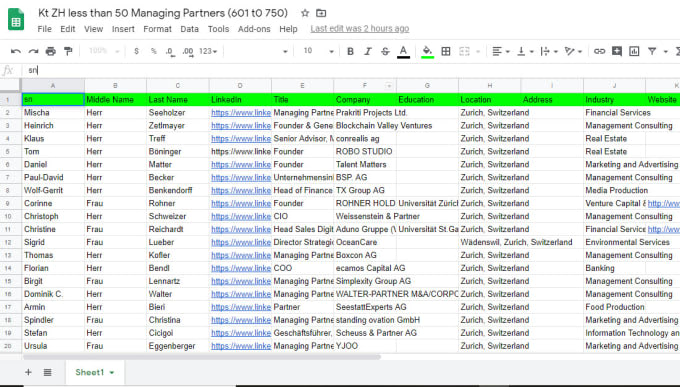Click the redo arrow icon
The image size is (680, 387).
point(33,51)
